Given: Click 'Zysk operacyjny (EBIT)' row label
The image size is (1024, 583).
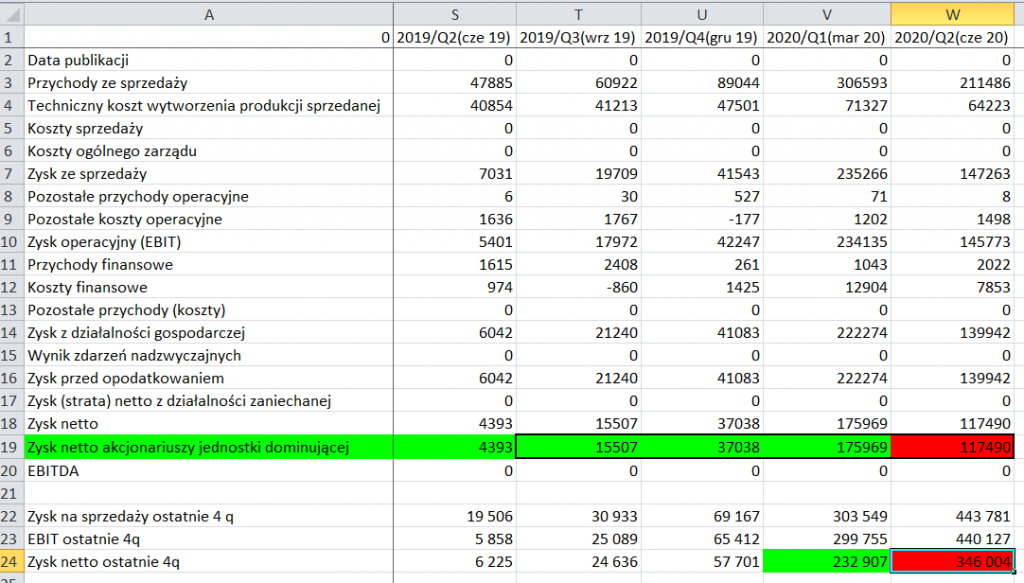Looking at the screenshot, I should [208, 242].
